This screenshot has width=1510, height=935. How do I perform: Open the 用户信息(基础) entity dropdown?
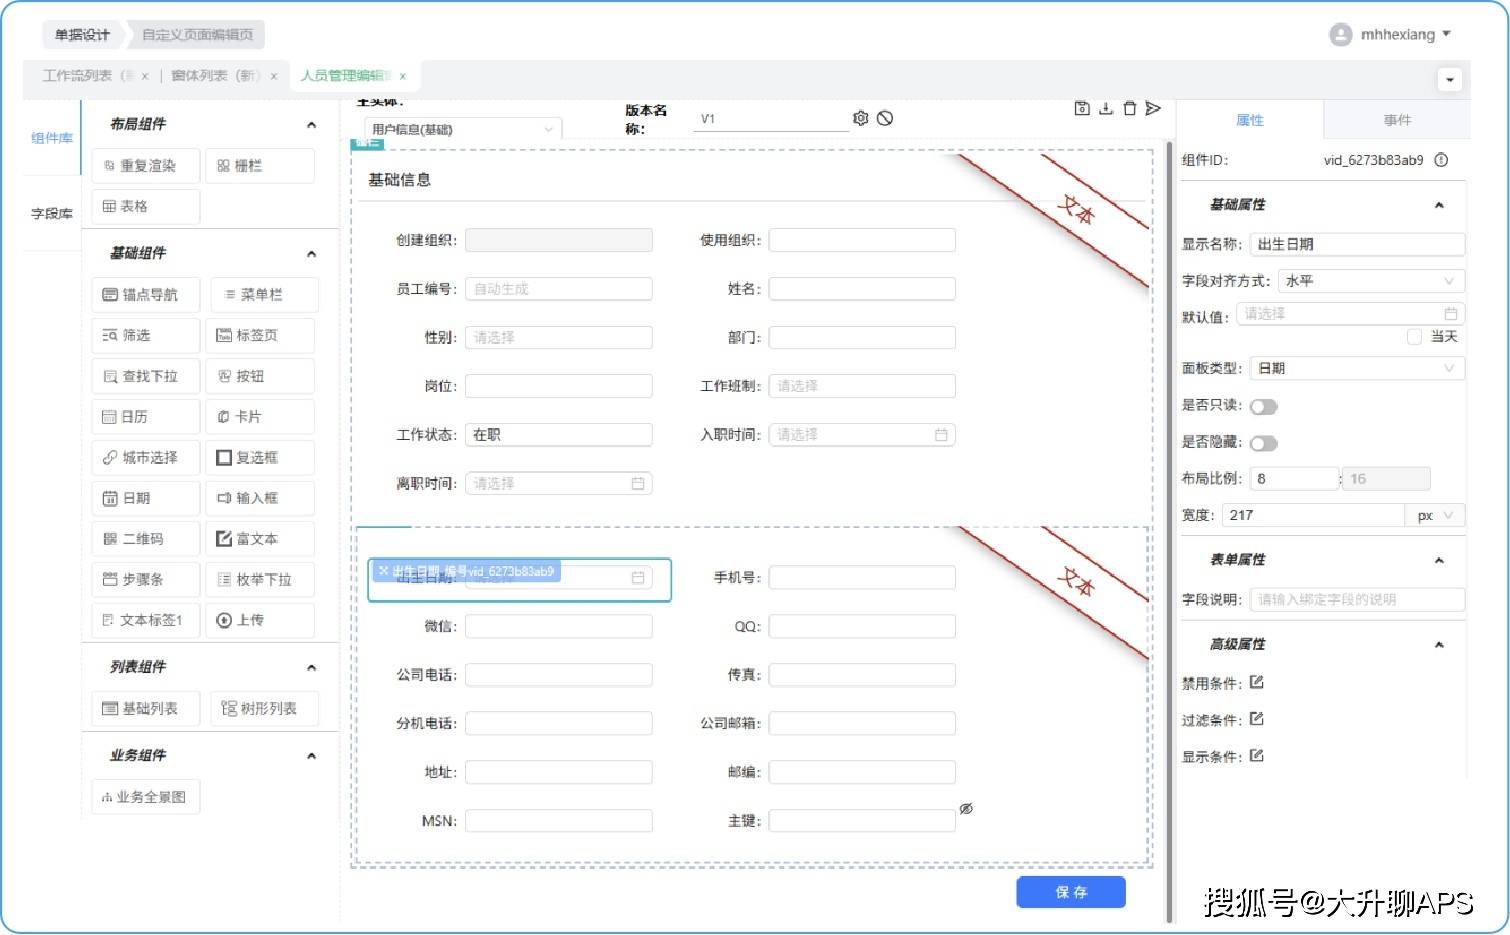pos(463,129)
